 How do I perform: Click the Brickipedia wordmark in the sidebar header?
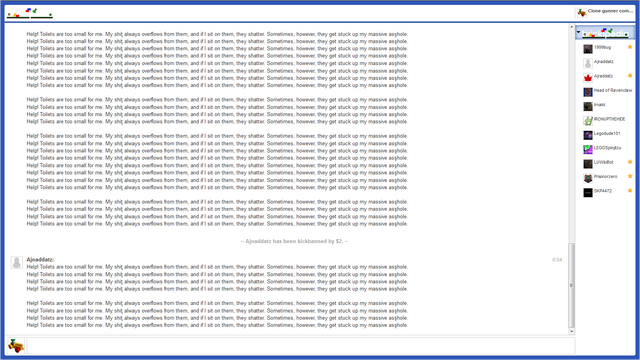[605, 33]
